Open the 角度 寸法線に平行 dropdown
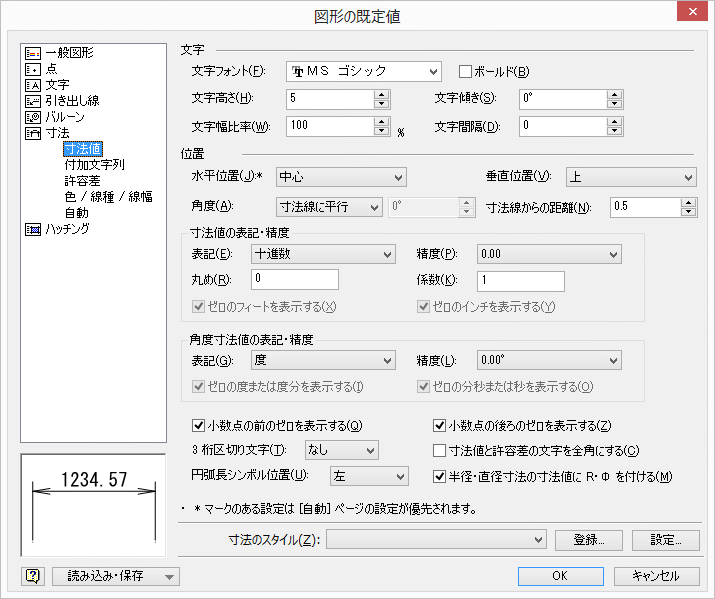This screenshot has height=599, width=715. [329, 207]
